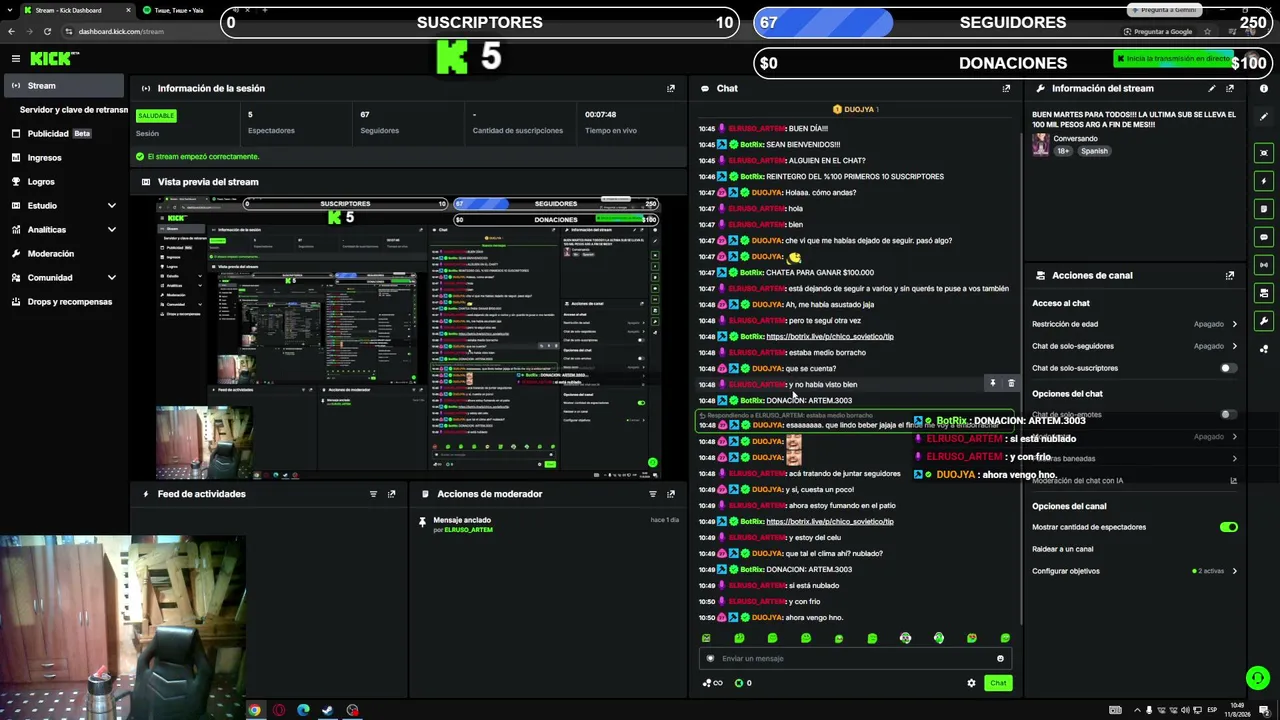Open the chat settings gear
This screenshot has width=1280, height=720.
point(971,683)
